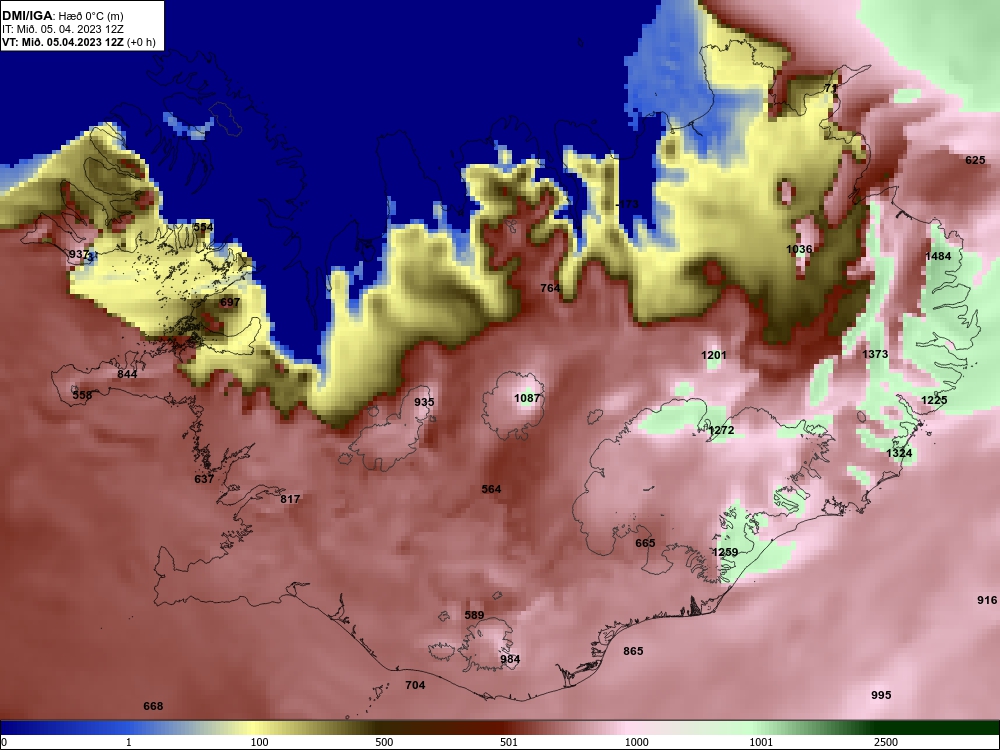
Task: Click the map value 937
Action: [79, 254]
